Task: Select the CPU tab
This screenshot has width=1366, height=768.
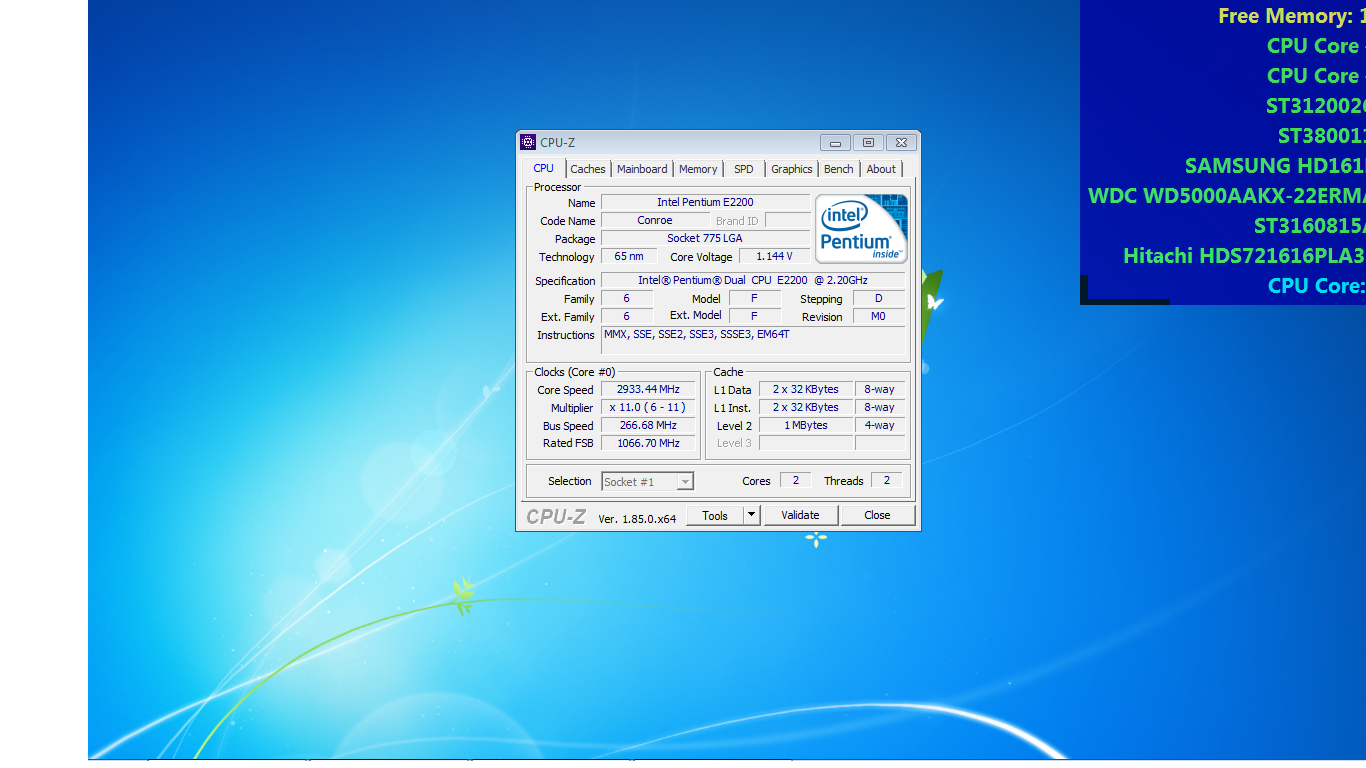Action: 544,168
